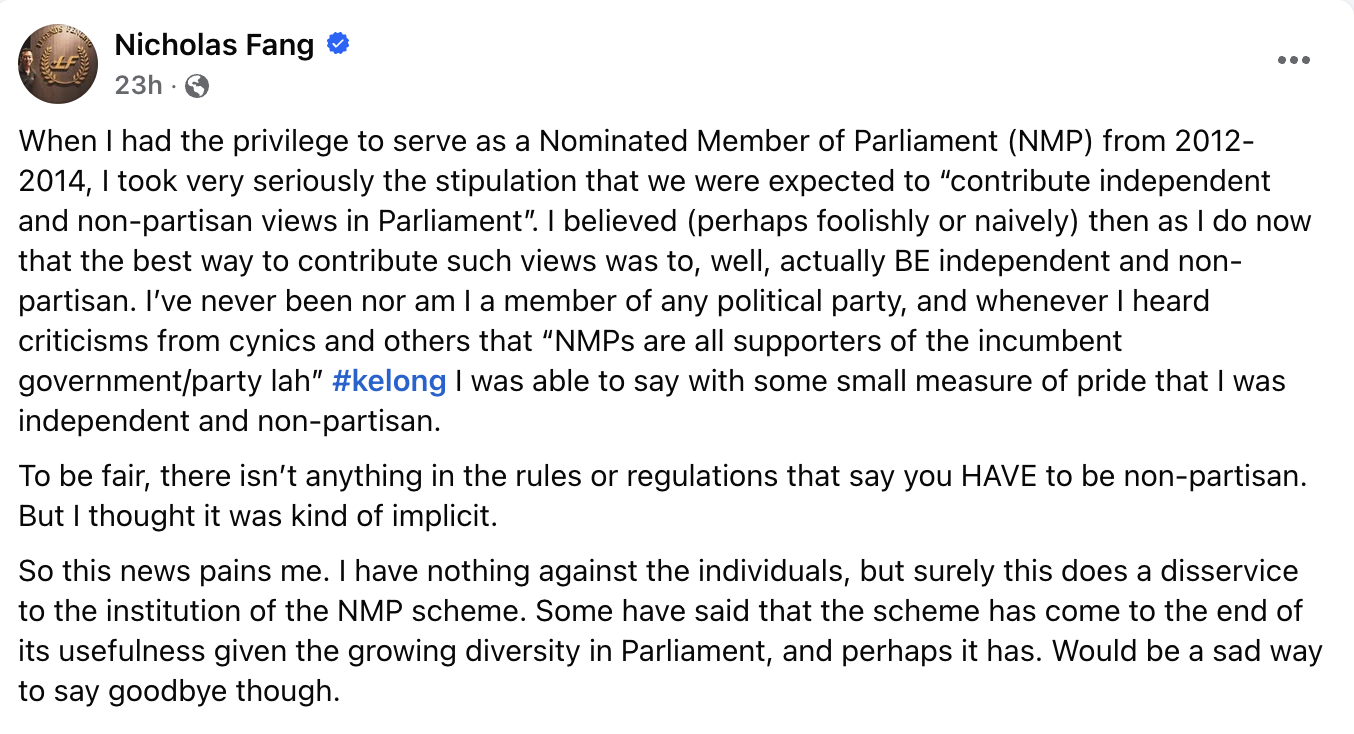
Task: Click the phrase "Would be a sad way"
Action: tap(1188, 651)
